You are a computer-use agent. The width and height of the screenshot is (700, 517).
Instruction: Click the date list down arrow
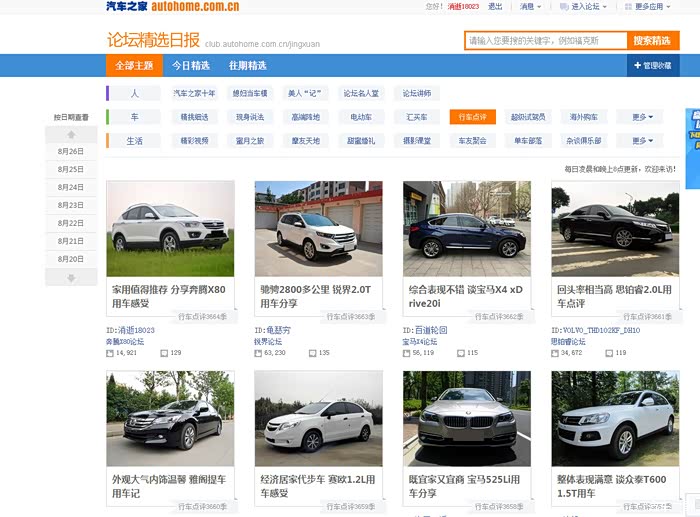point(71,277)
